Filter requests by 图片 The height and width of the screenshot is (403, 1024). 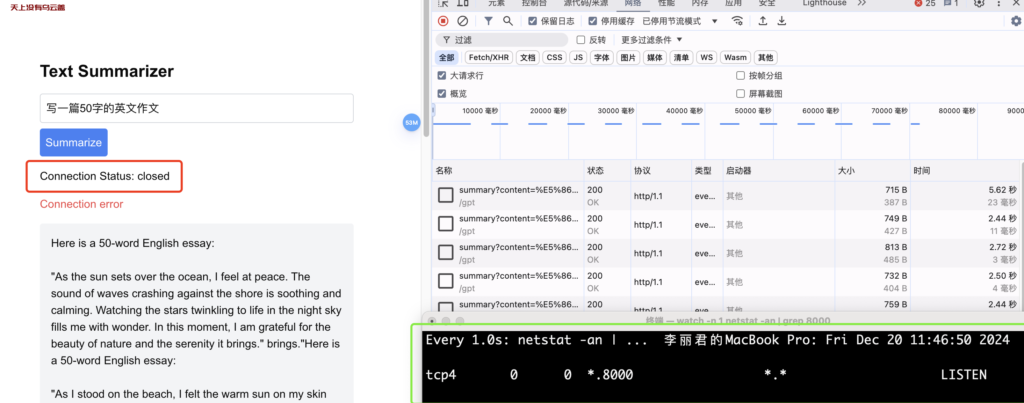pyautogui.click(x=628, y=57)
